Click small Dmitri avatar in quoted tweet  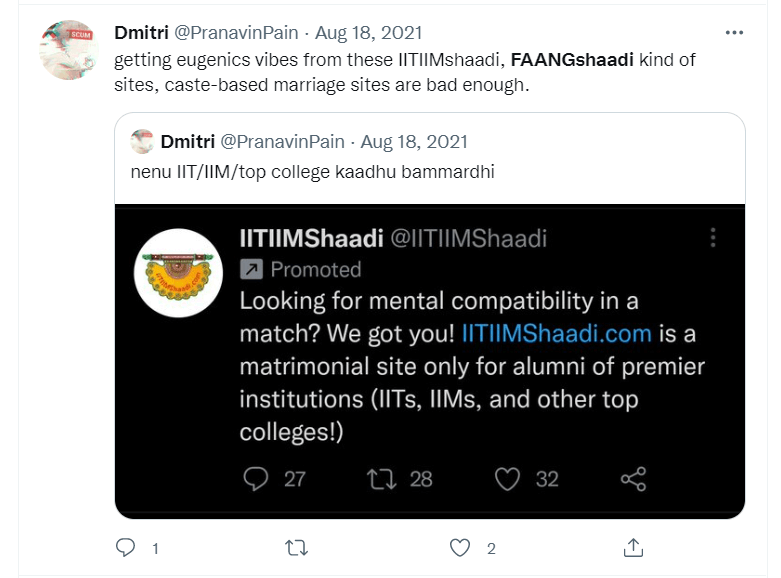point(142,141)
